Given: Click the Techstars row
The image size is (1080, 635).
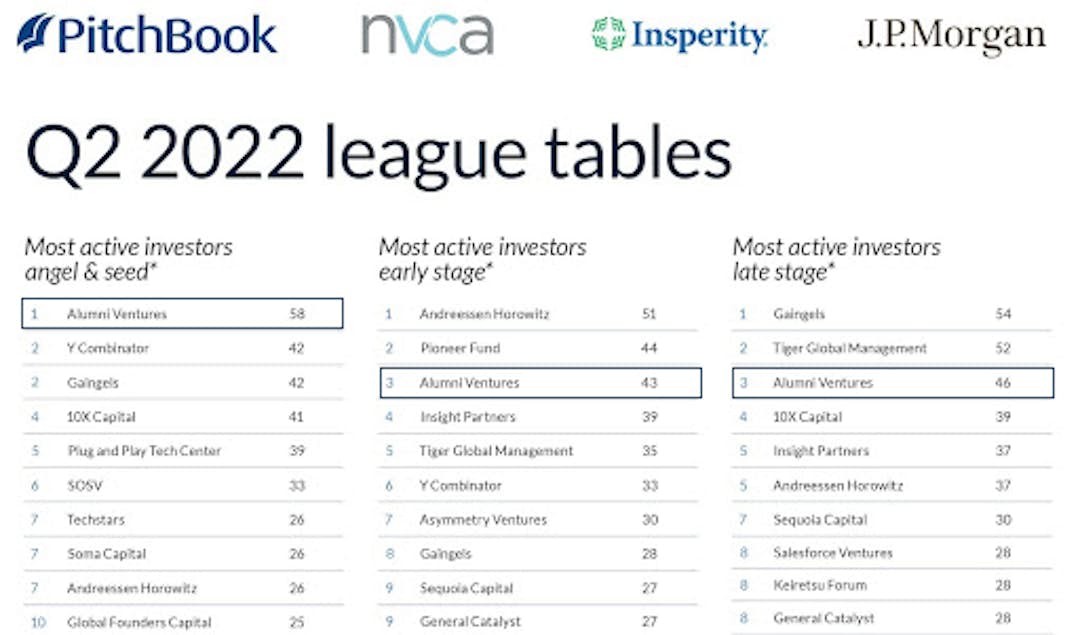Looking at the screenshot, I should click(95, 520).
